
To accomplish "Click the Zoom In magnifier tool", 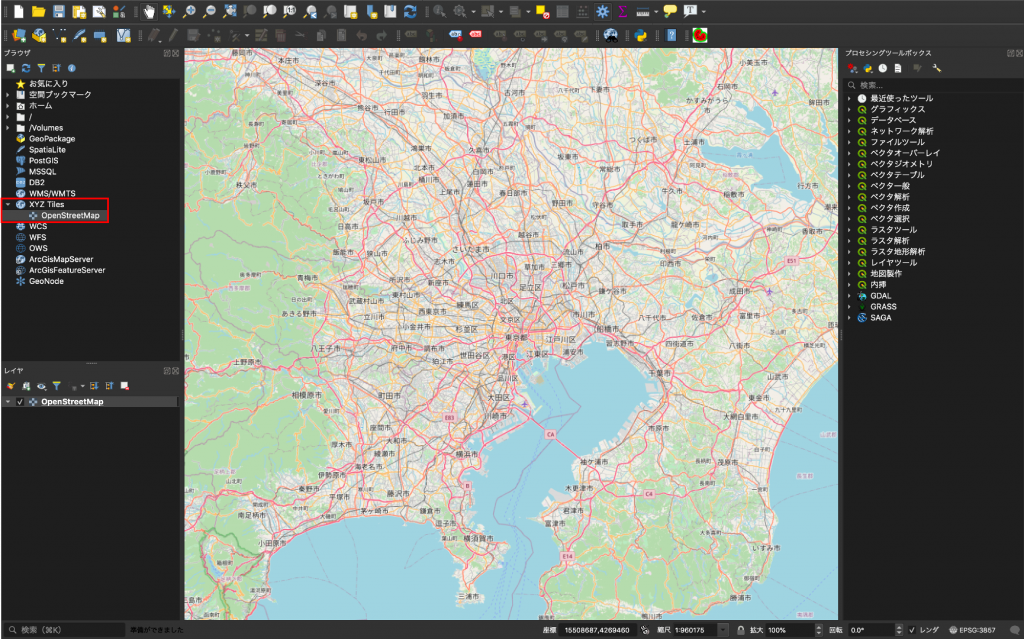I will [x=189, y=11].
